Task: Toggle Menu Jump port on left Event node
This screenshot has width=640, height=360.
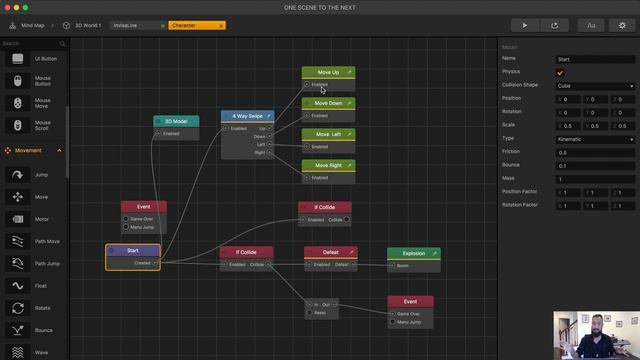Action: (x=126, y=227)
